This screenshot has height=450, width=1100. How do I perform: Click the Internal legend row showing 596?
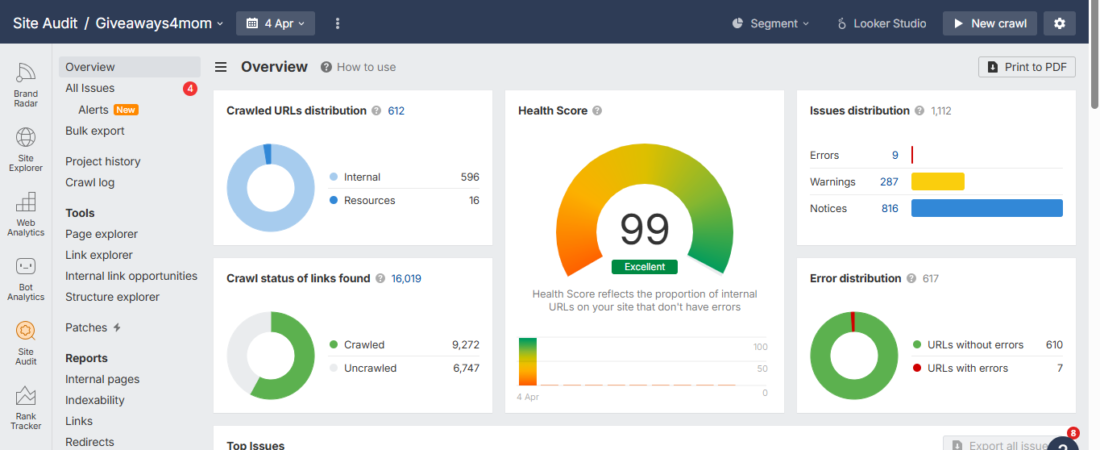(404, 177)
